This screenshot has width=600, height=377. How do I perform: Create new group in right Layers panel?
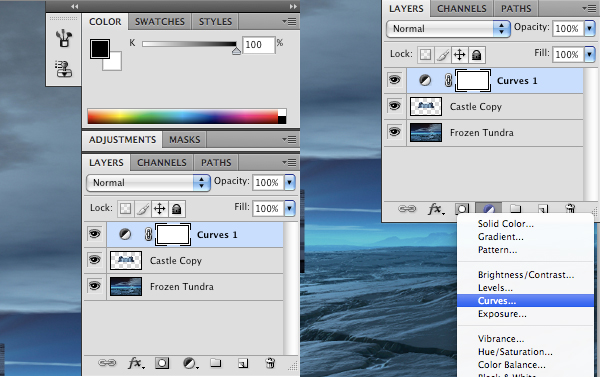pyautogui.click(x=515, y=209)
